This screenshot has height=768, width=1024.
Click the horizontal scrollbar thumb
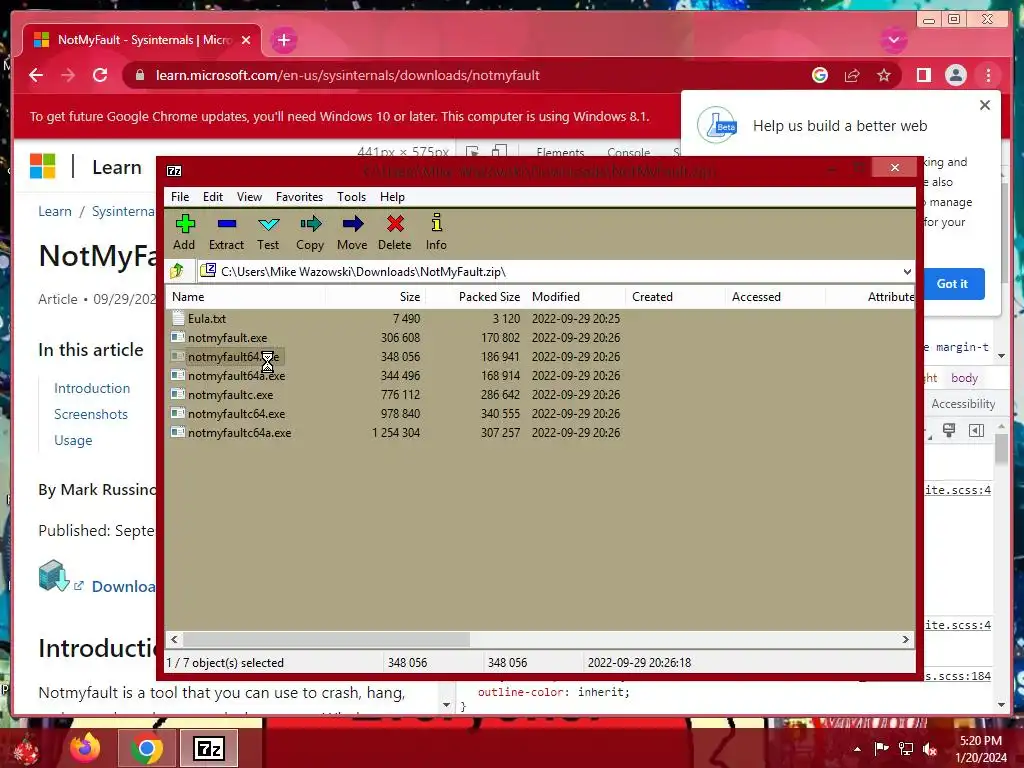326,639
